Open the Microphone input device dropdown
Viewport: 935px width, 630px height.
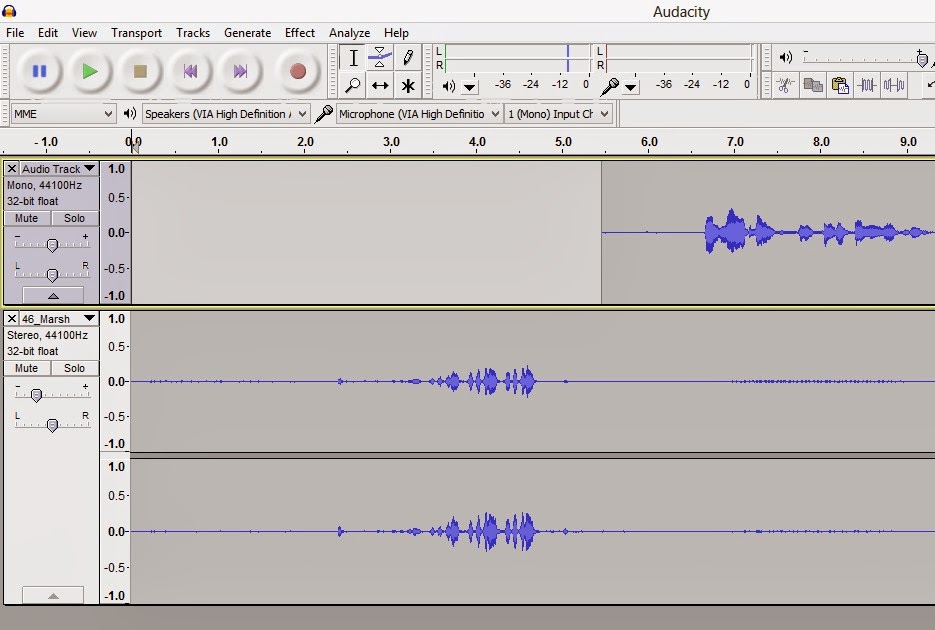coord(419,113)
